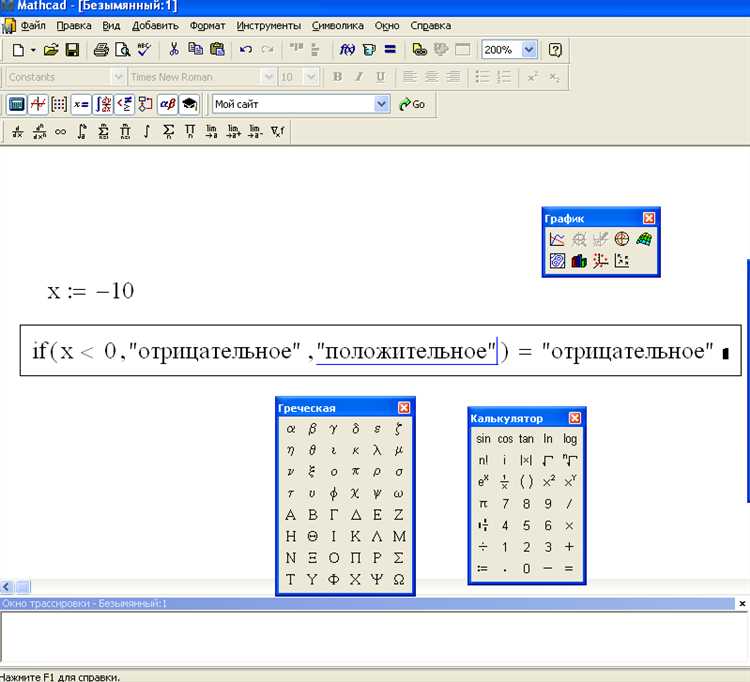Open the Формат menu
750x682 pixels.
tap(207, 26)
